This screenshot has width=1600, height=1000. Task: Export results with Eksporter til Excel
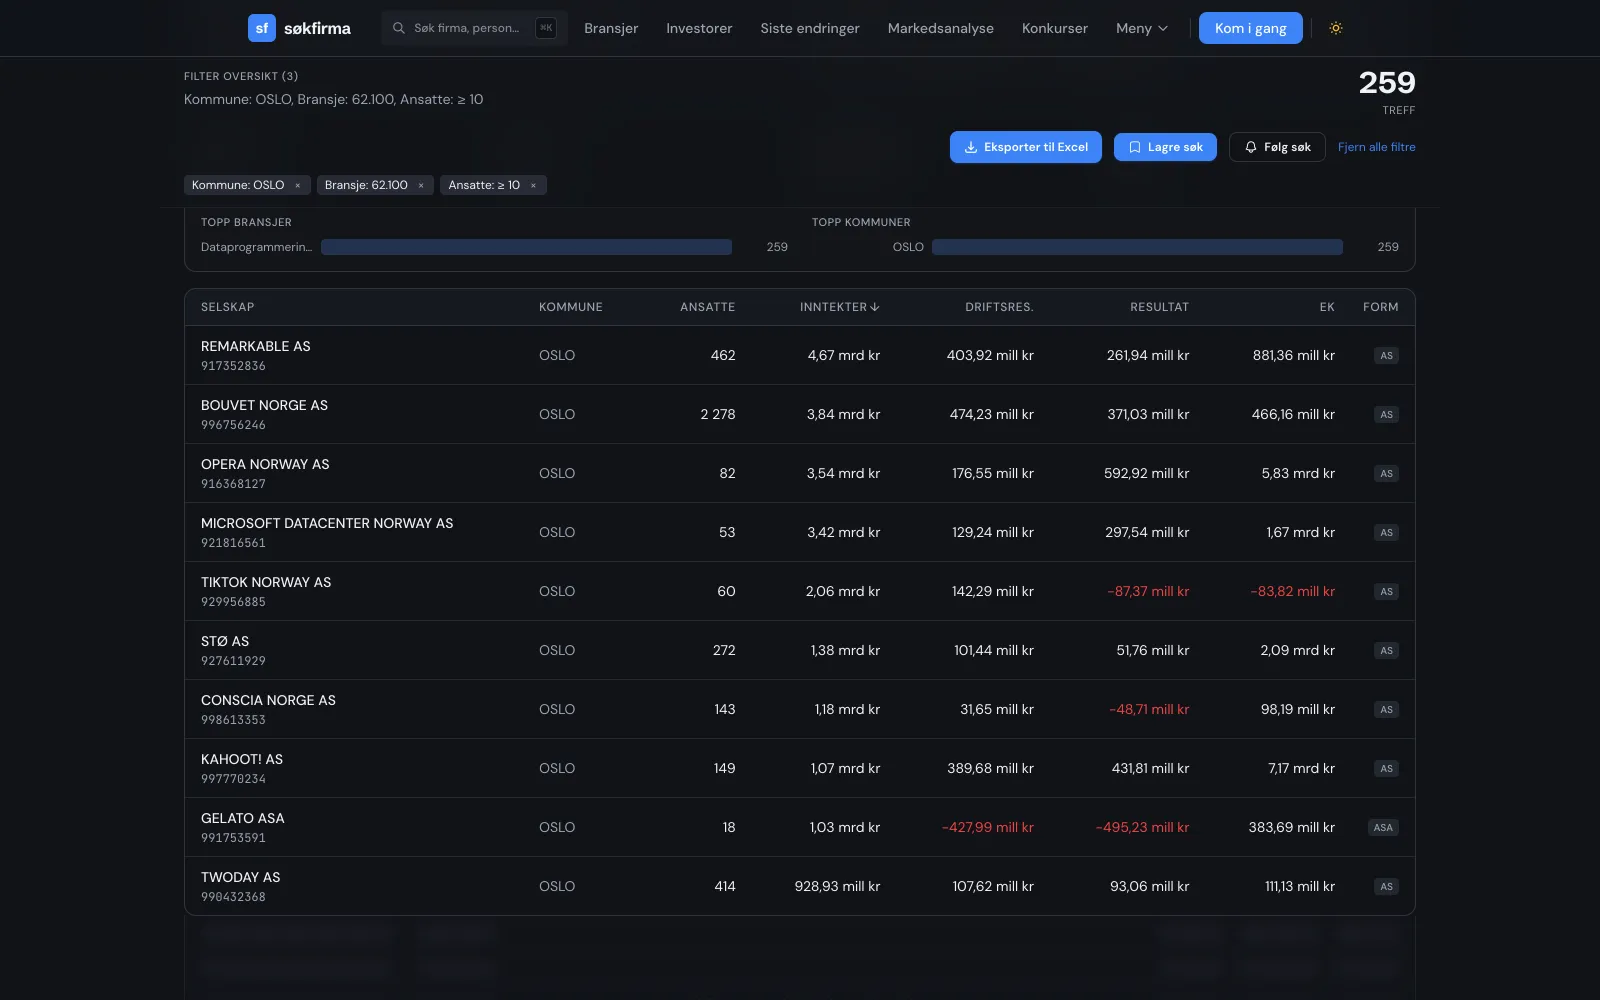point(1026,147)
